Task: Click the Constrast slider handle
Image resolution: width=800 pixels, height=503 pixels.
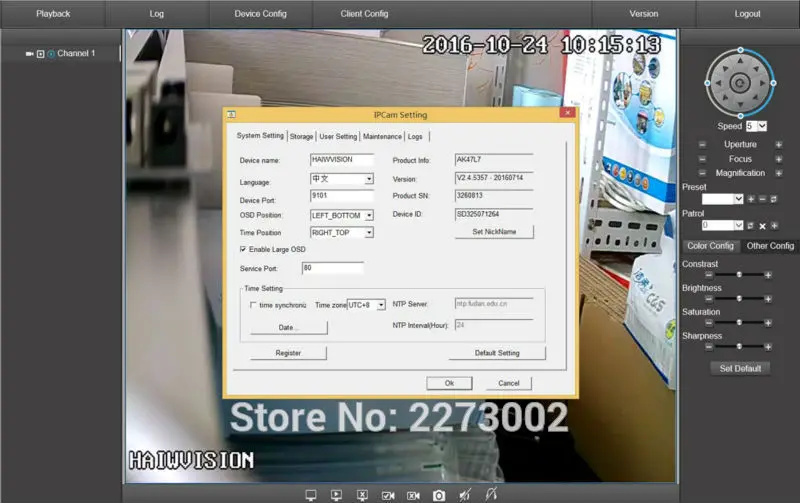Action: (739, 275)
